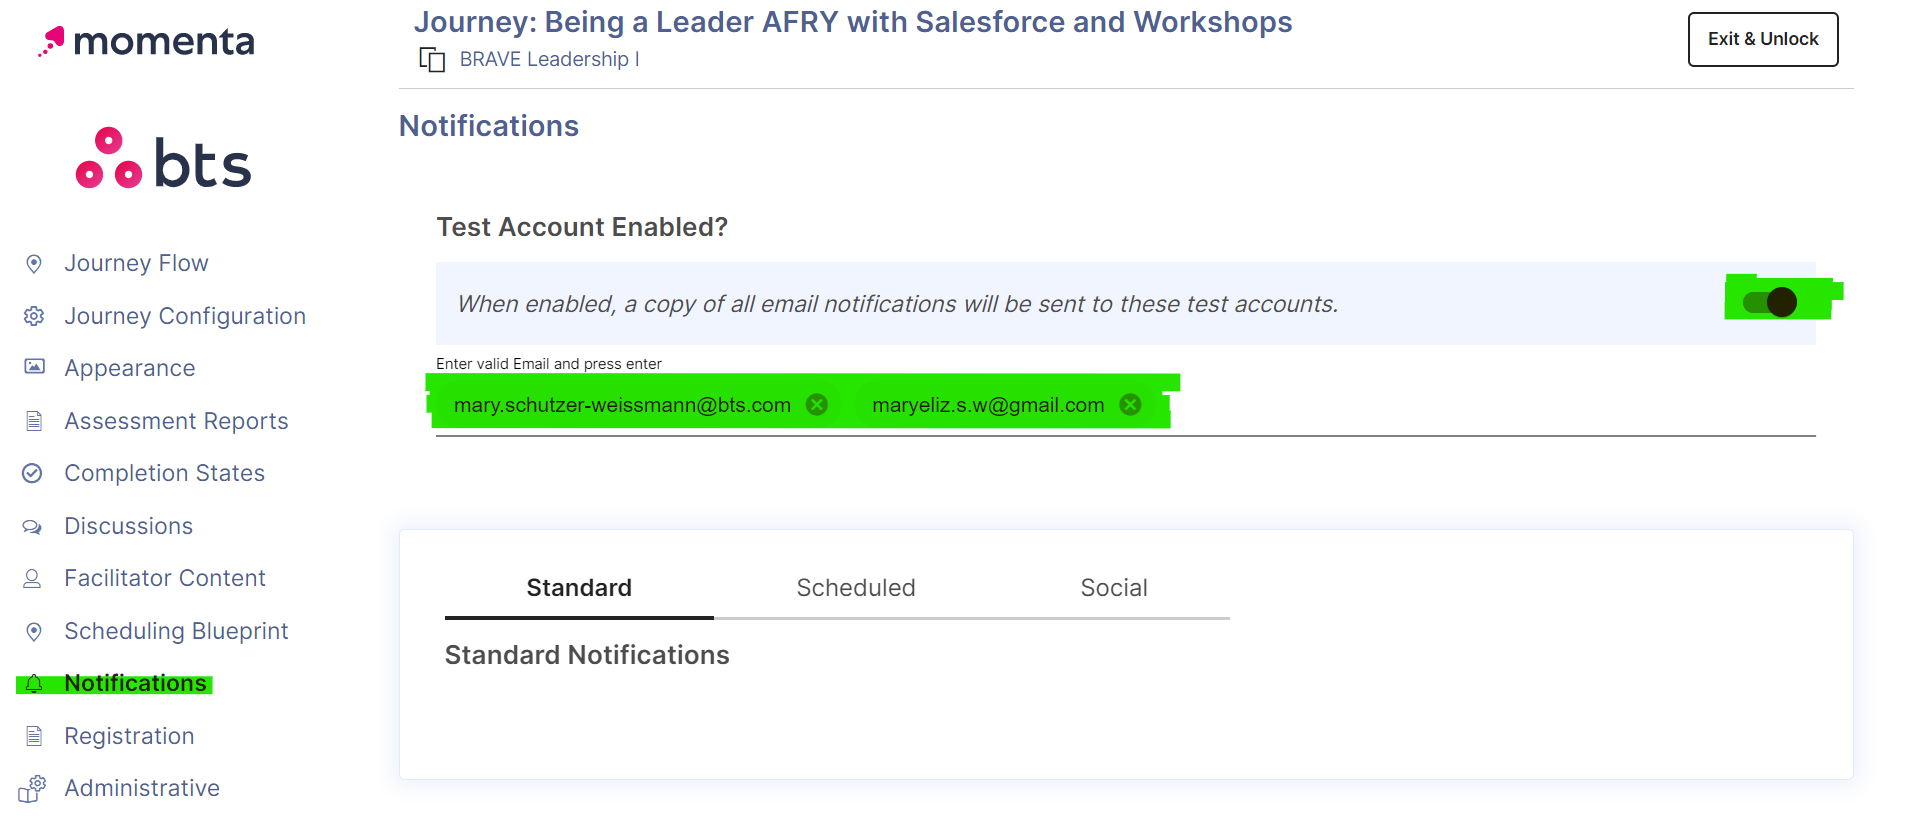
Task: Open Scheduling Blueprint
Action: pyautogui.click(x=176, y=631)
